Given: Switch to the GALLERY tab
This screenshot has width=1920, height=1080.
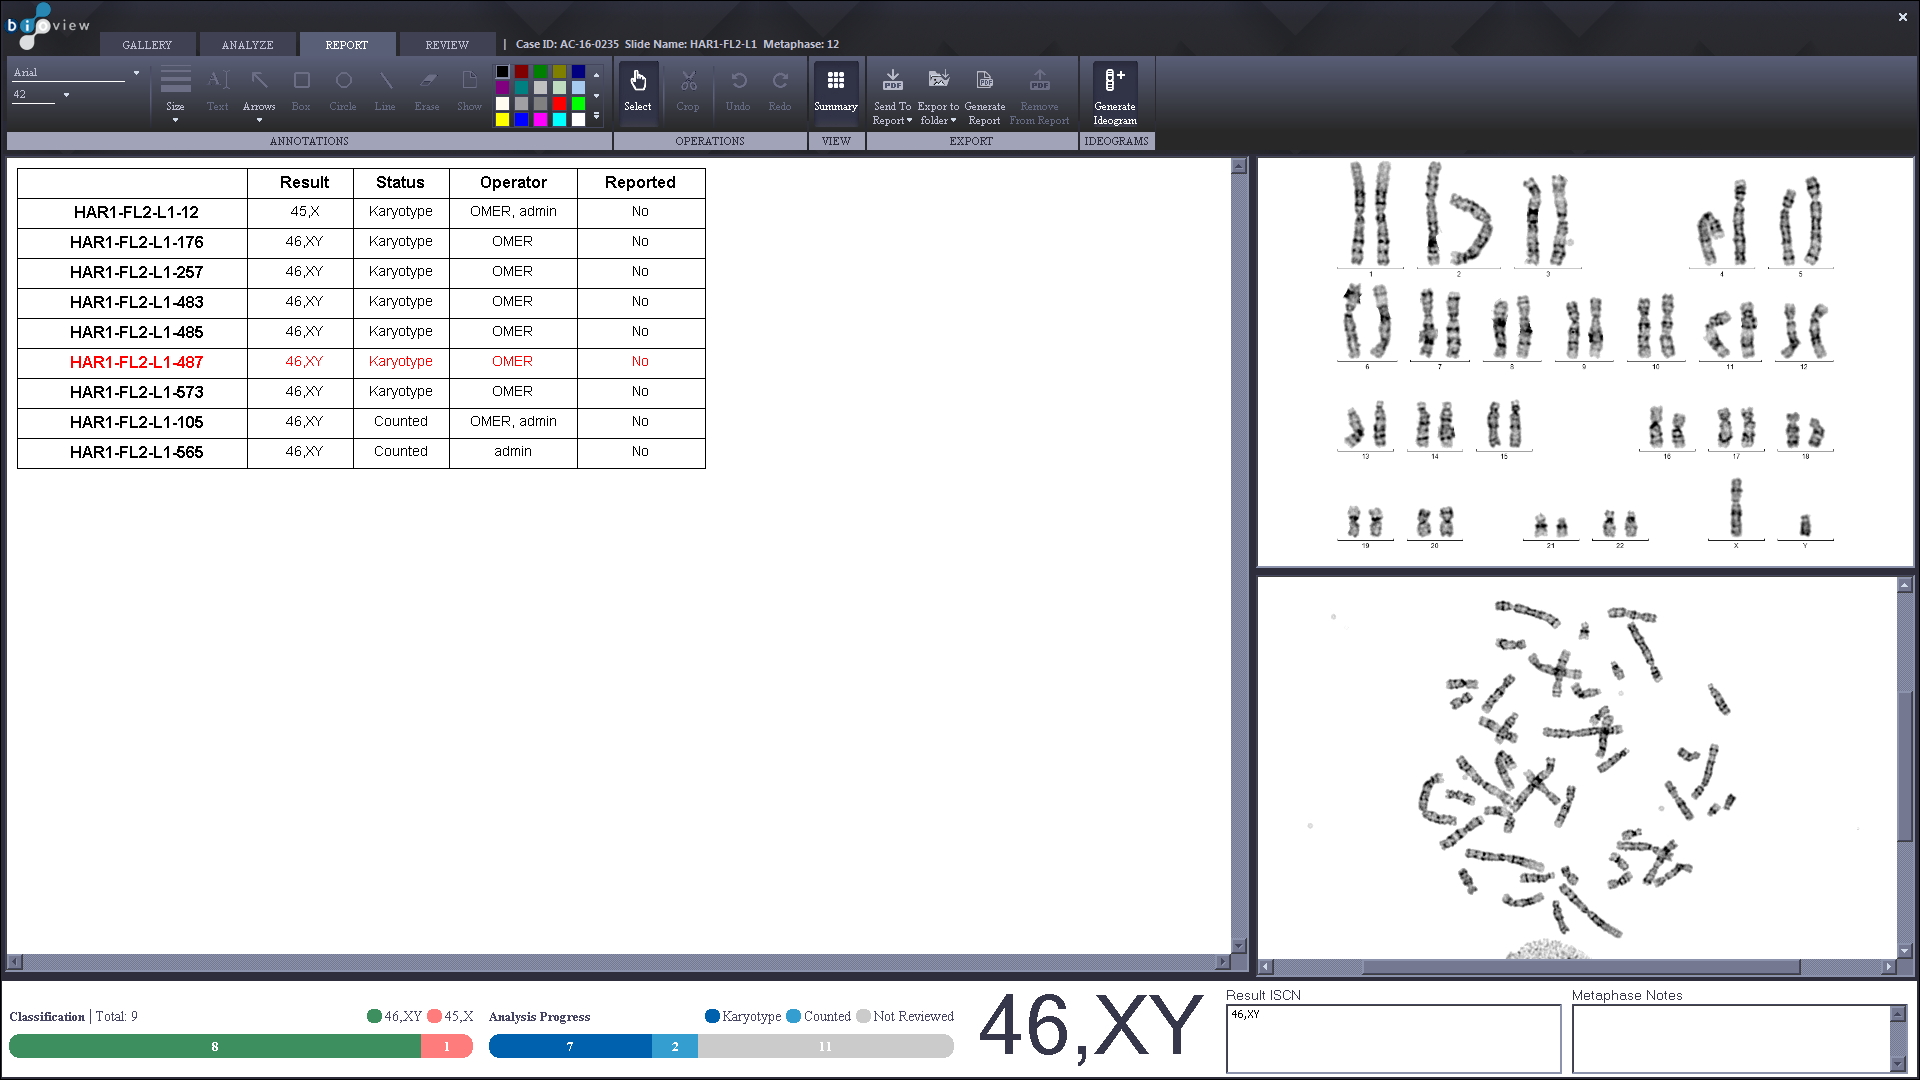Looking at the screenshot, I should 147,45.
